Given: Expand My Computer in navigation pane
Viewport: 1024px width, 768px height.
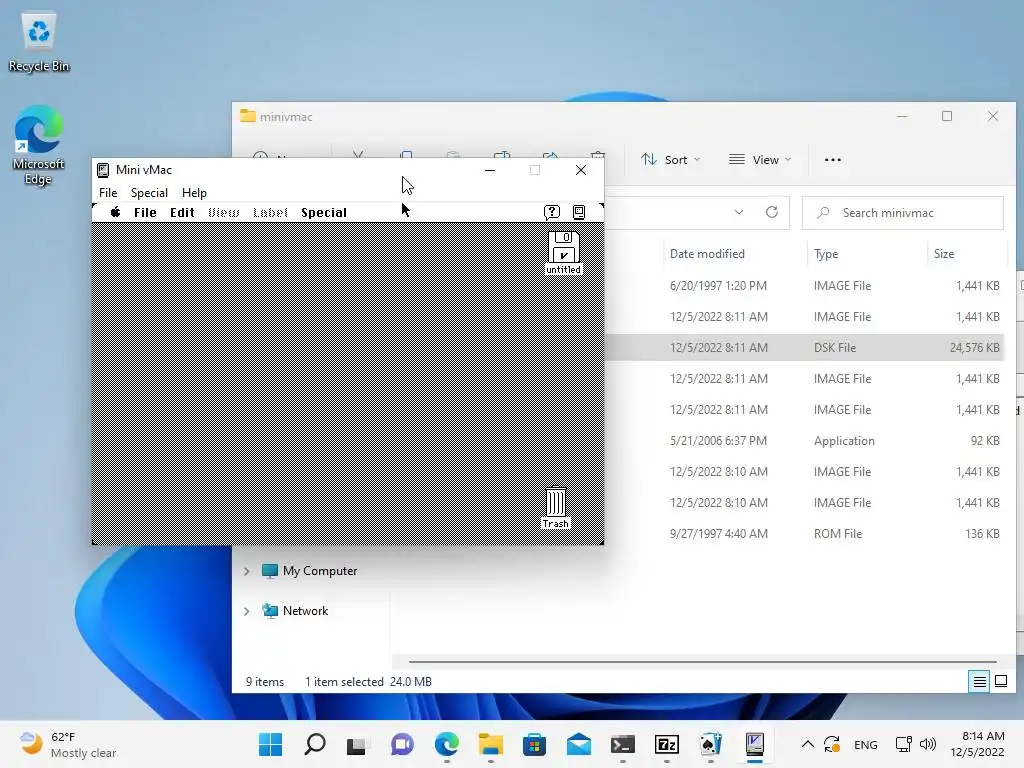Looking at the screenshot, I should click(x=246, y=571).
